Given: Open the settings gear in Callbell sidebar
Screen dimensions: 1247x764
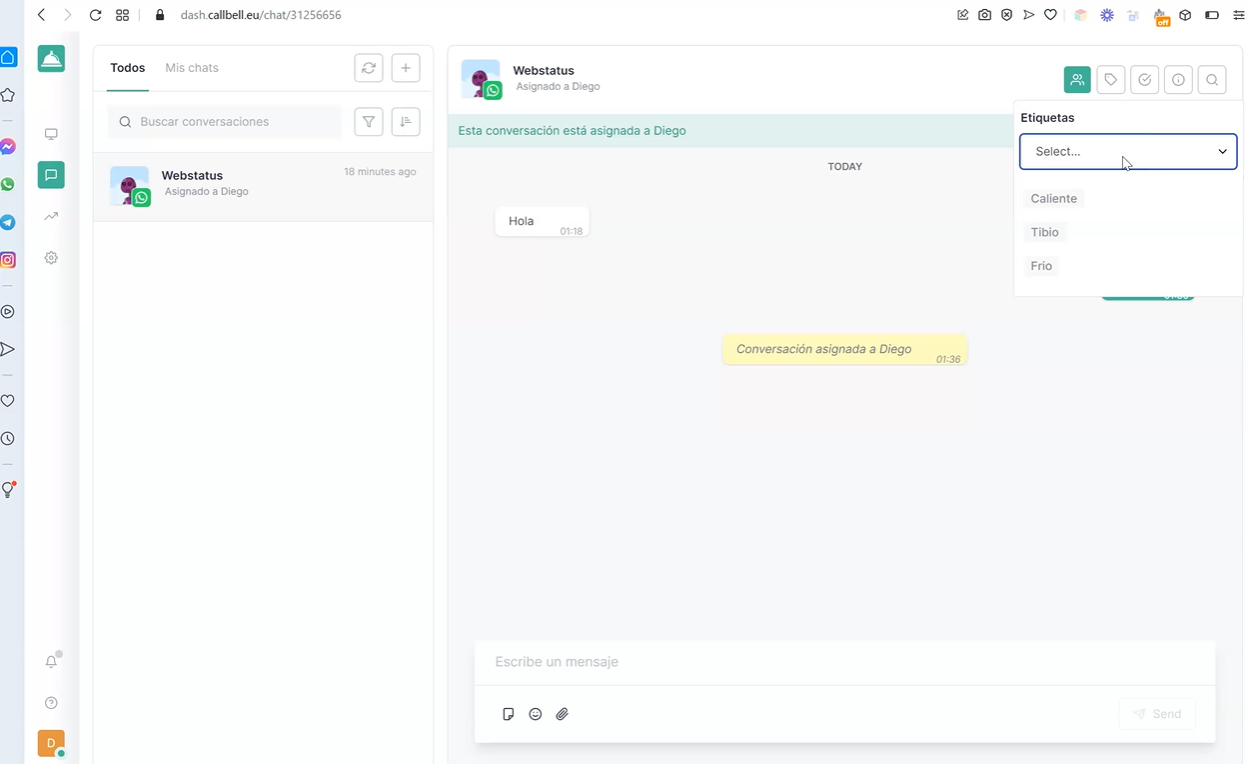Looking at the screenshot, I should point(51,257).
